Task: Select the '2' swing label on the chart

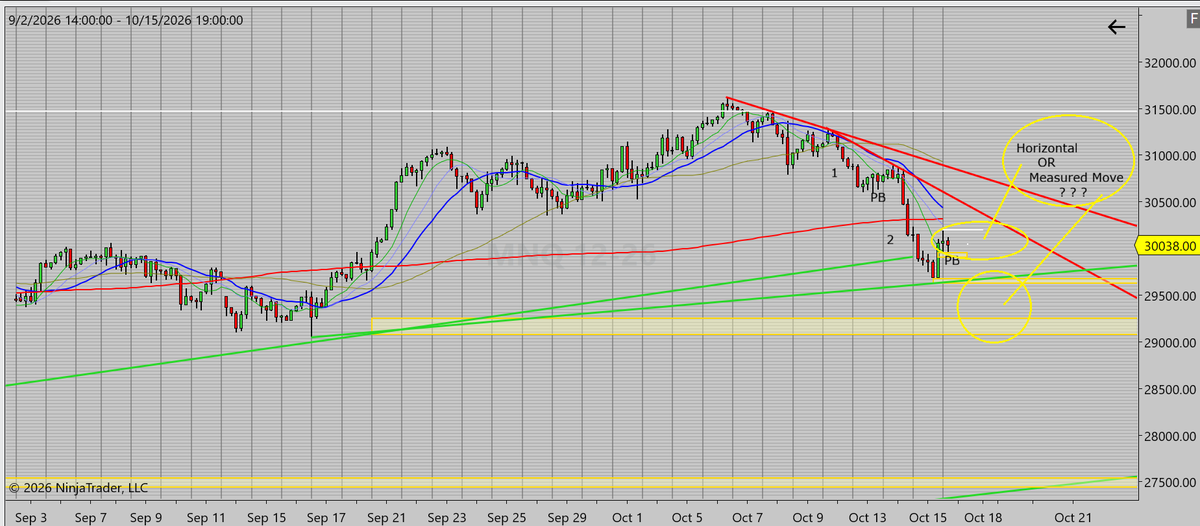Action: coord(889,240)
